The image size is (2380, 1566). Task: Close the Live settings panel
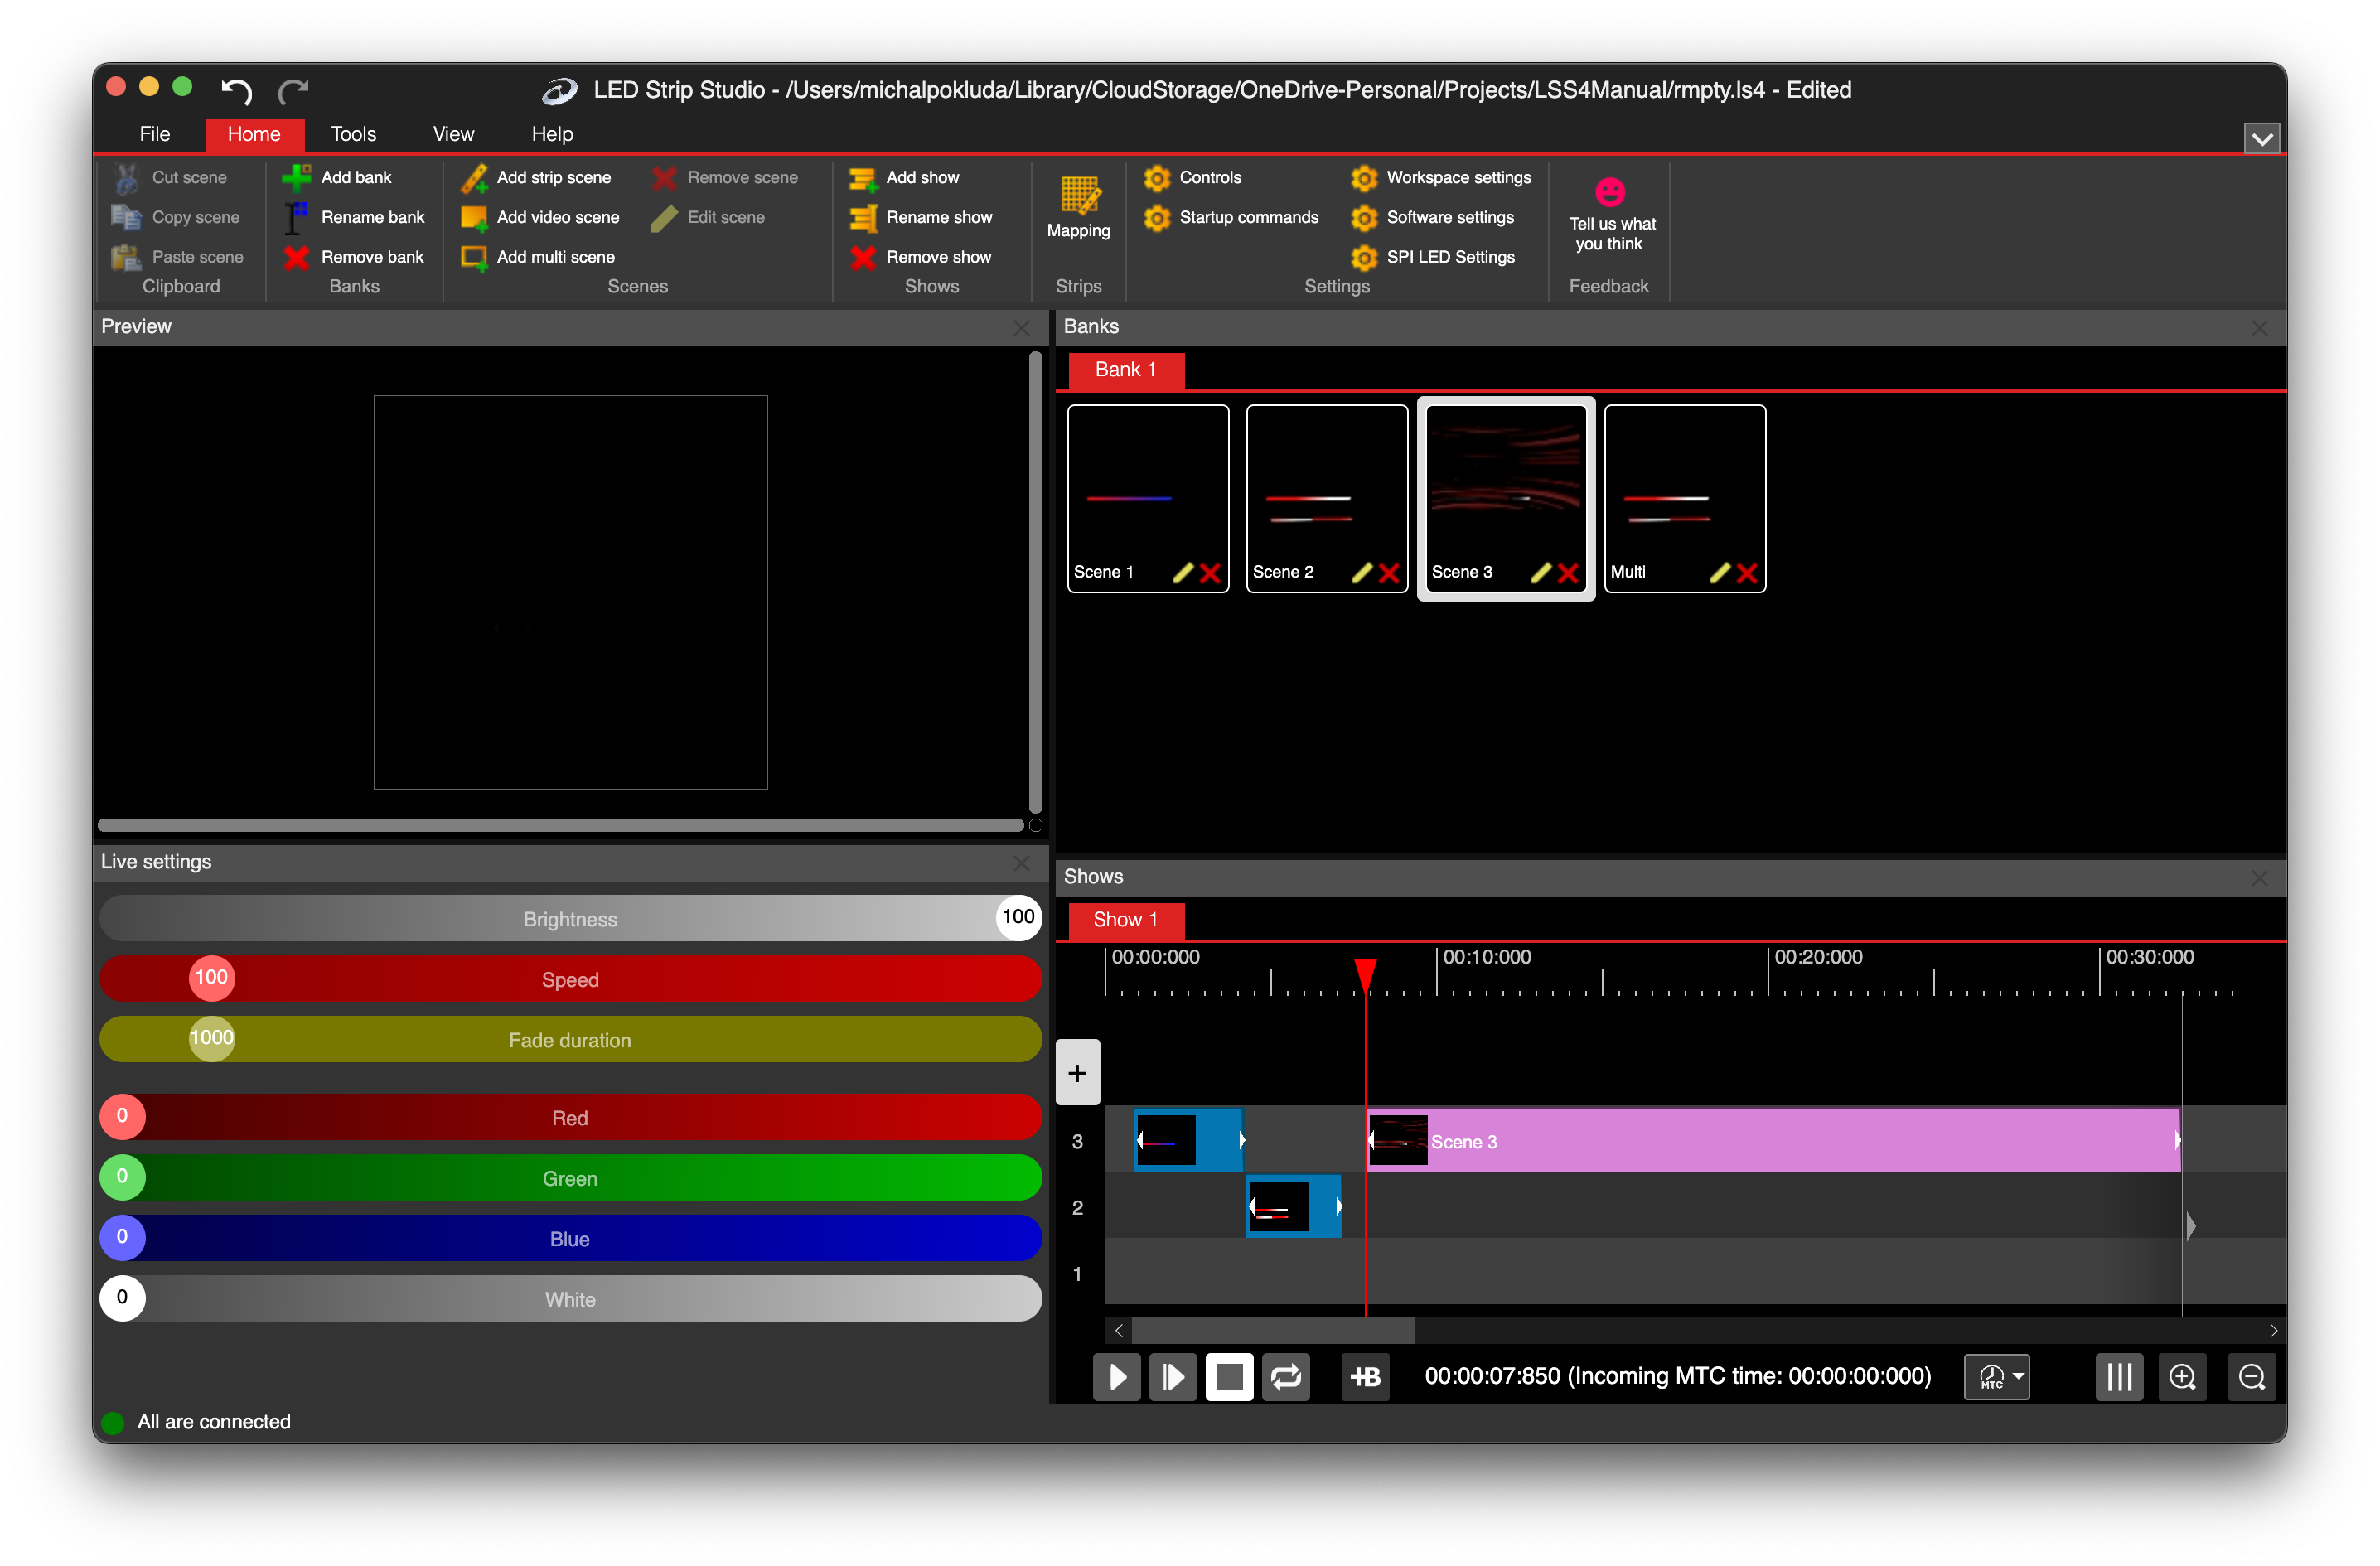1021,863
